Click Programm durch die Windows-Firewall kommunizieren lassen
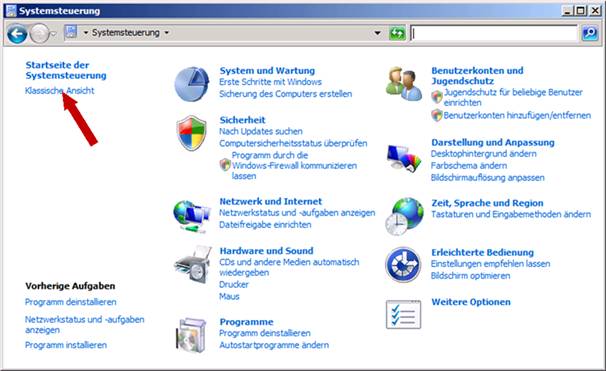Image resolution: width=606 pixels, height=371 pixels. pyautogui.click(x=294, y=165)
